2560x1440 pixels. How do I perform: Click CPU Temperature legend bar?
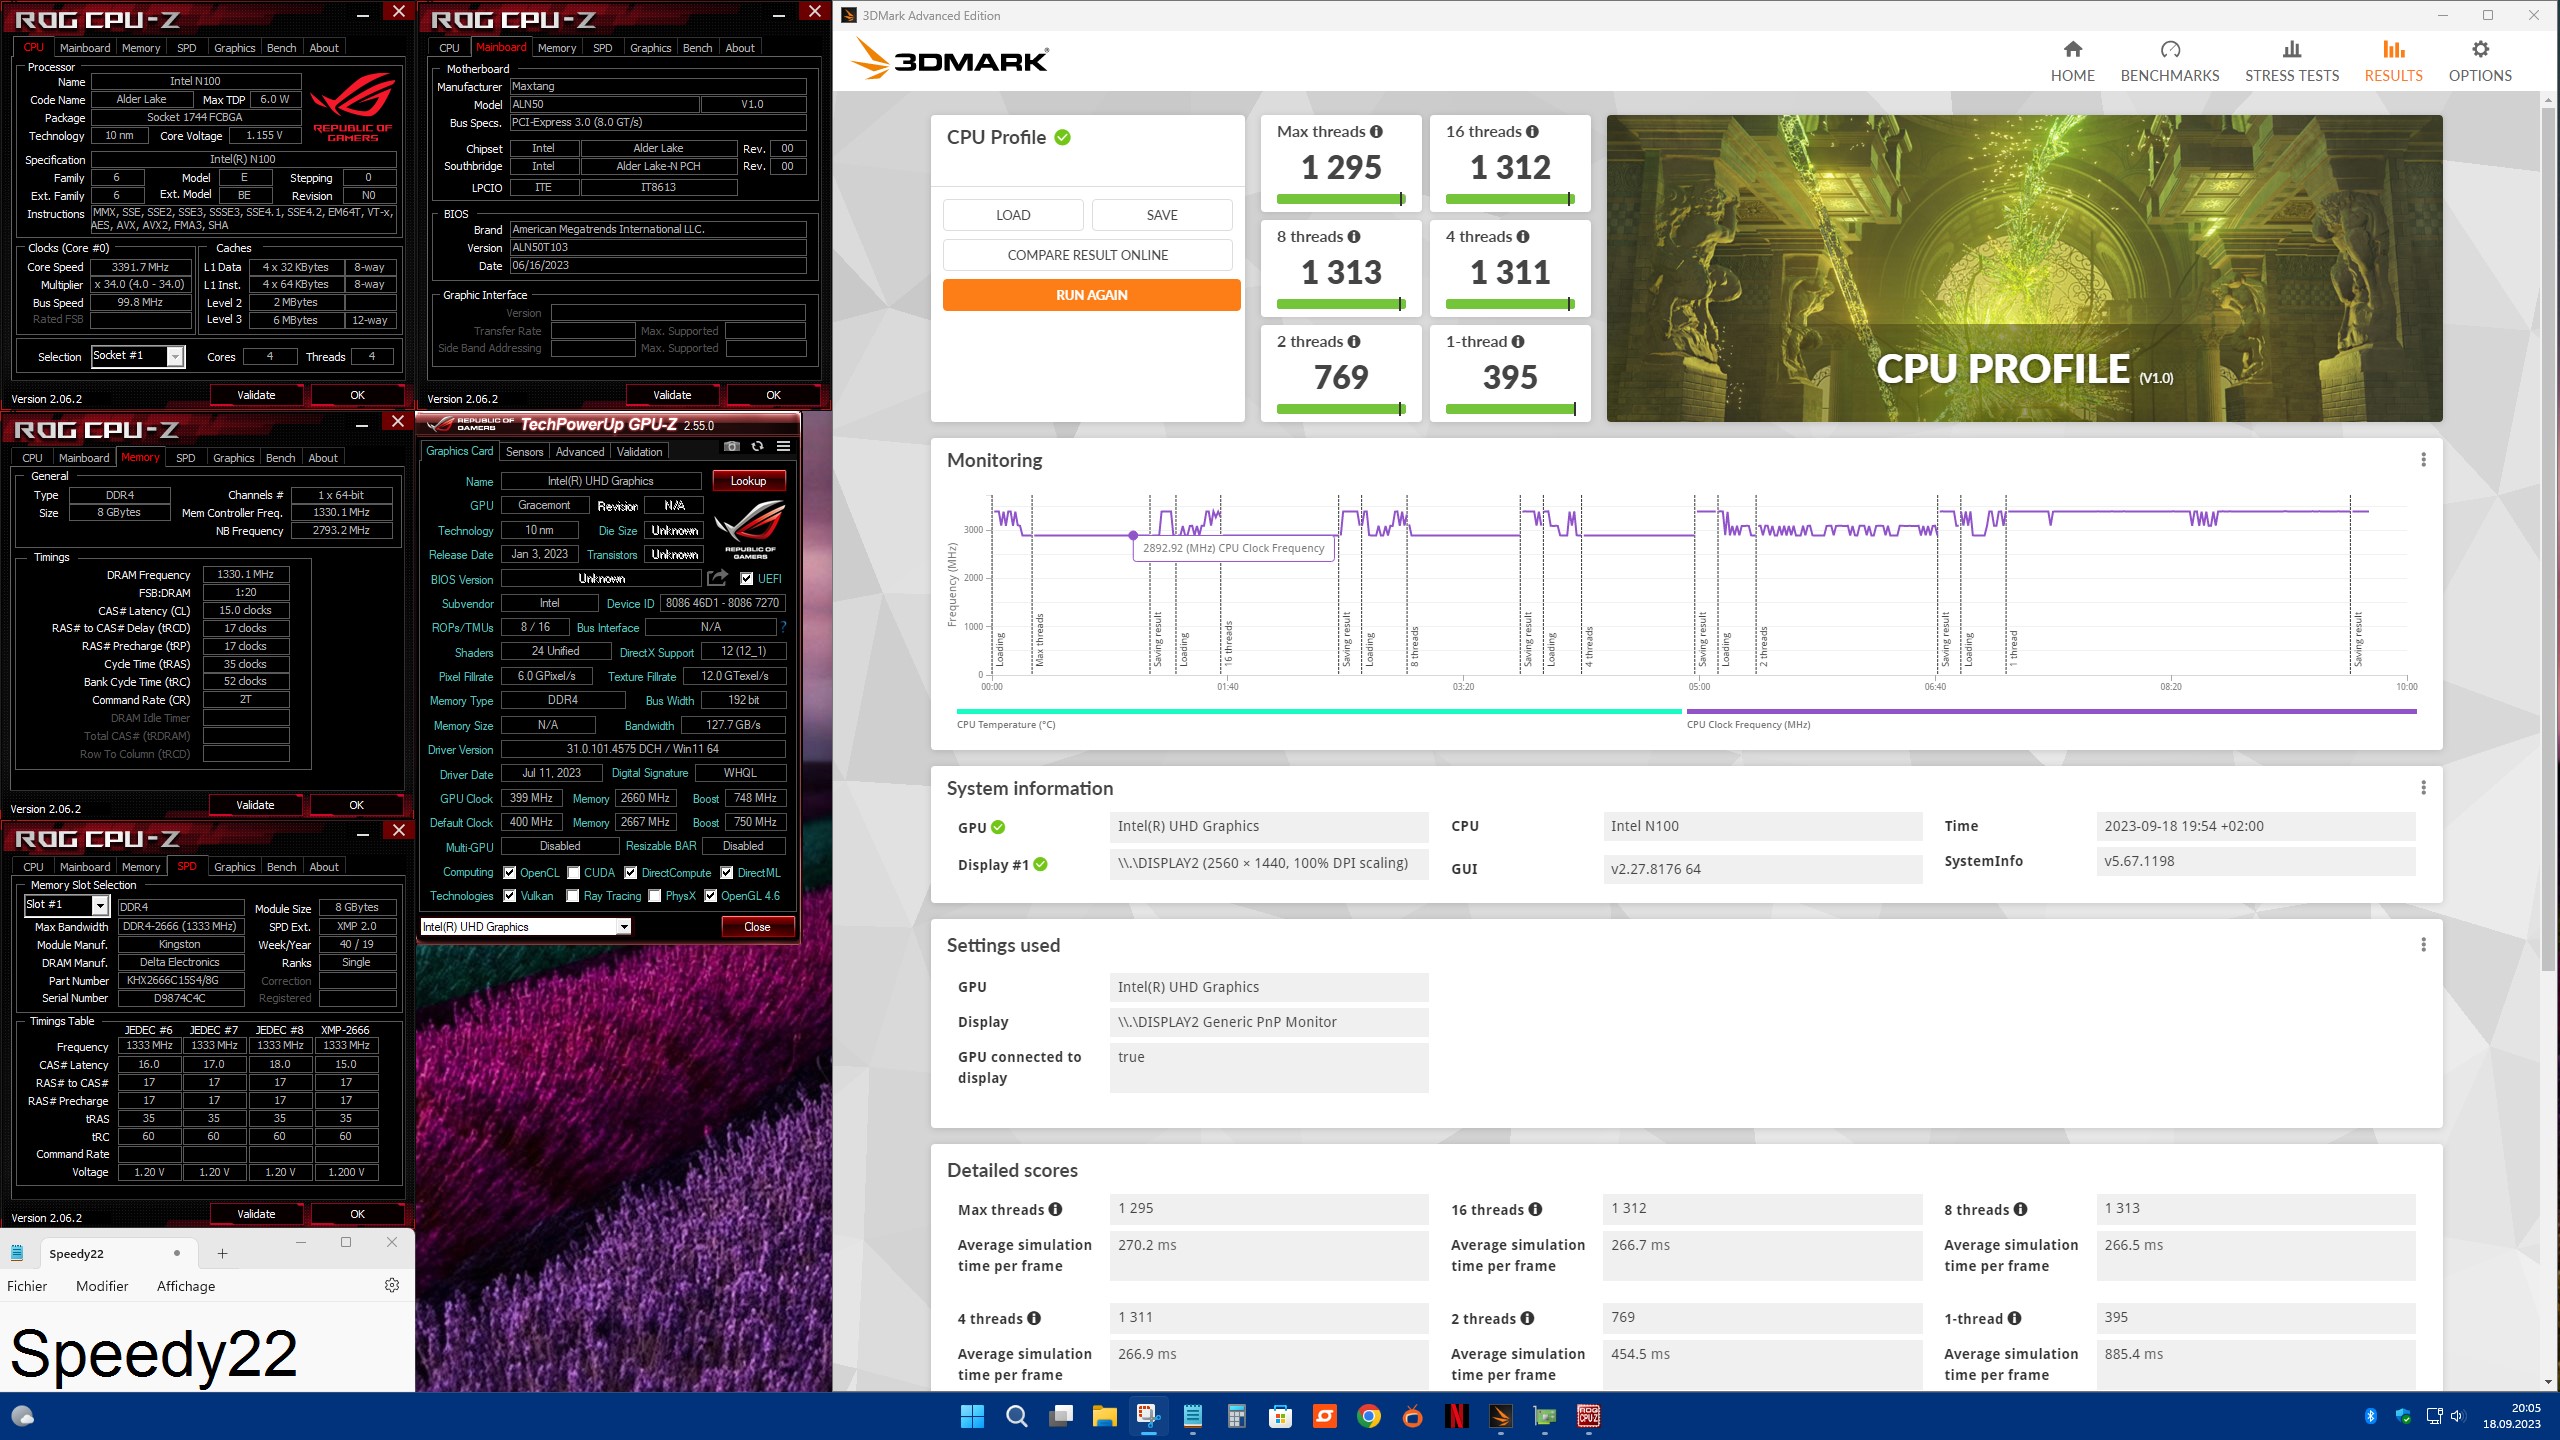(x=1319, y=711)
